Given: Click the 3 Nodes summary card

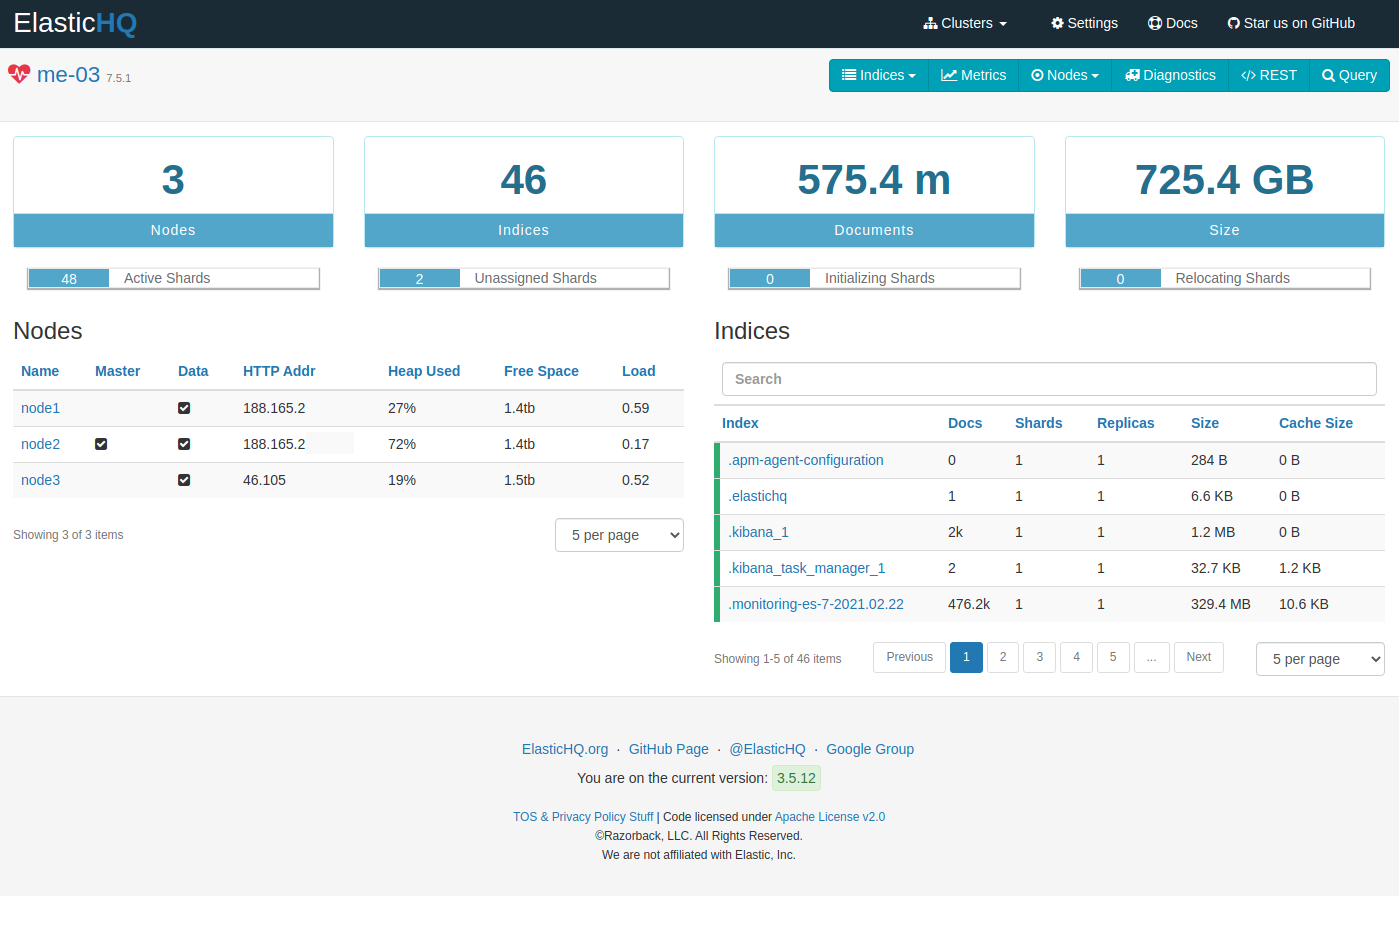Looking at the screenshot, I should 173,192.
